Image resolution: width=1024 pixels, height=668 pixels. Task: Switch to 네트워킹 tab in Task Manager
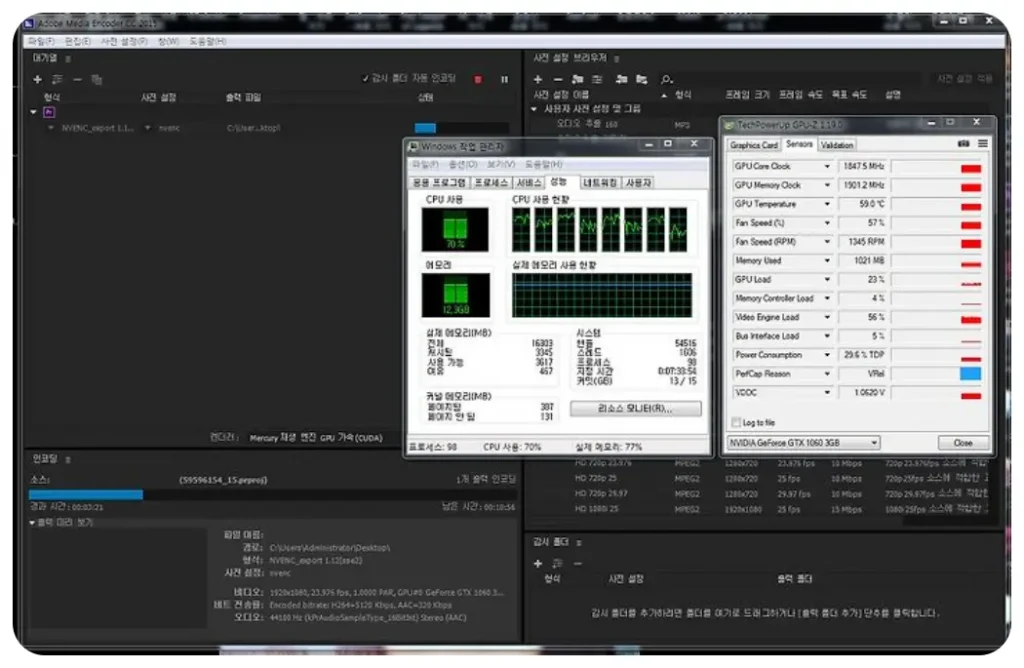600,183
